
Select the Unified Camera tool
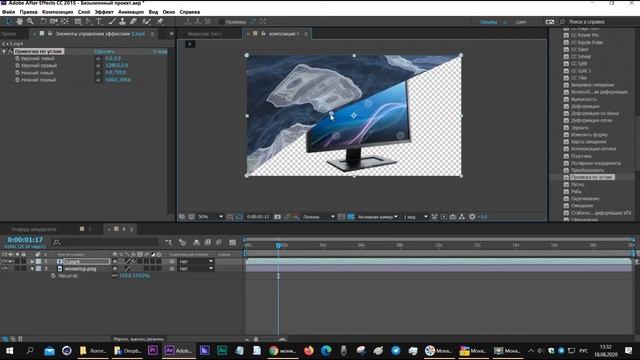pos(53,21)
